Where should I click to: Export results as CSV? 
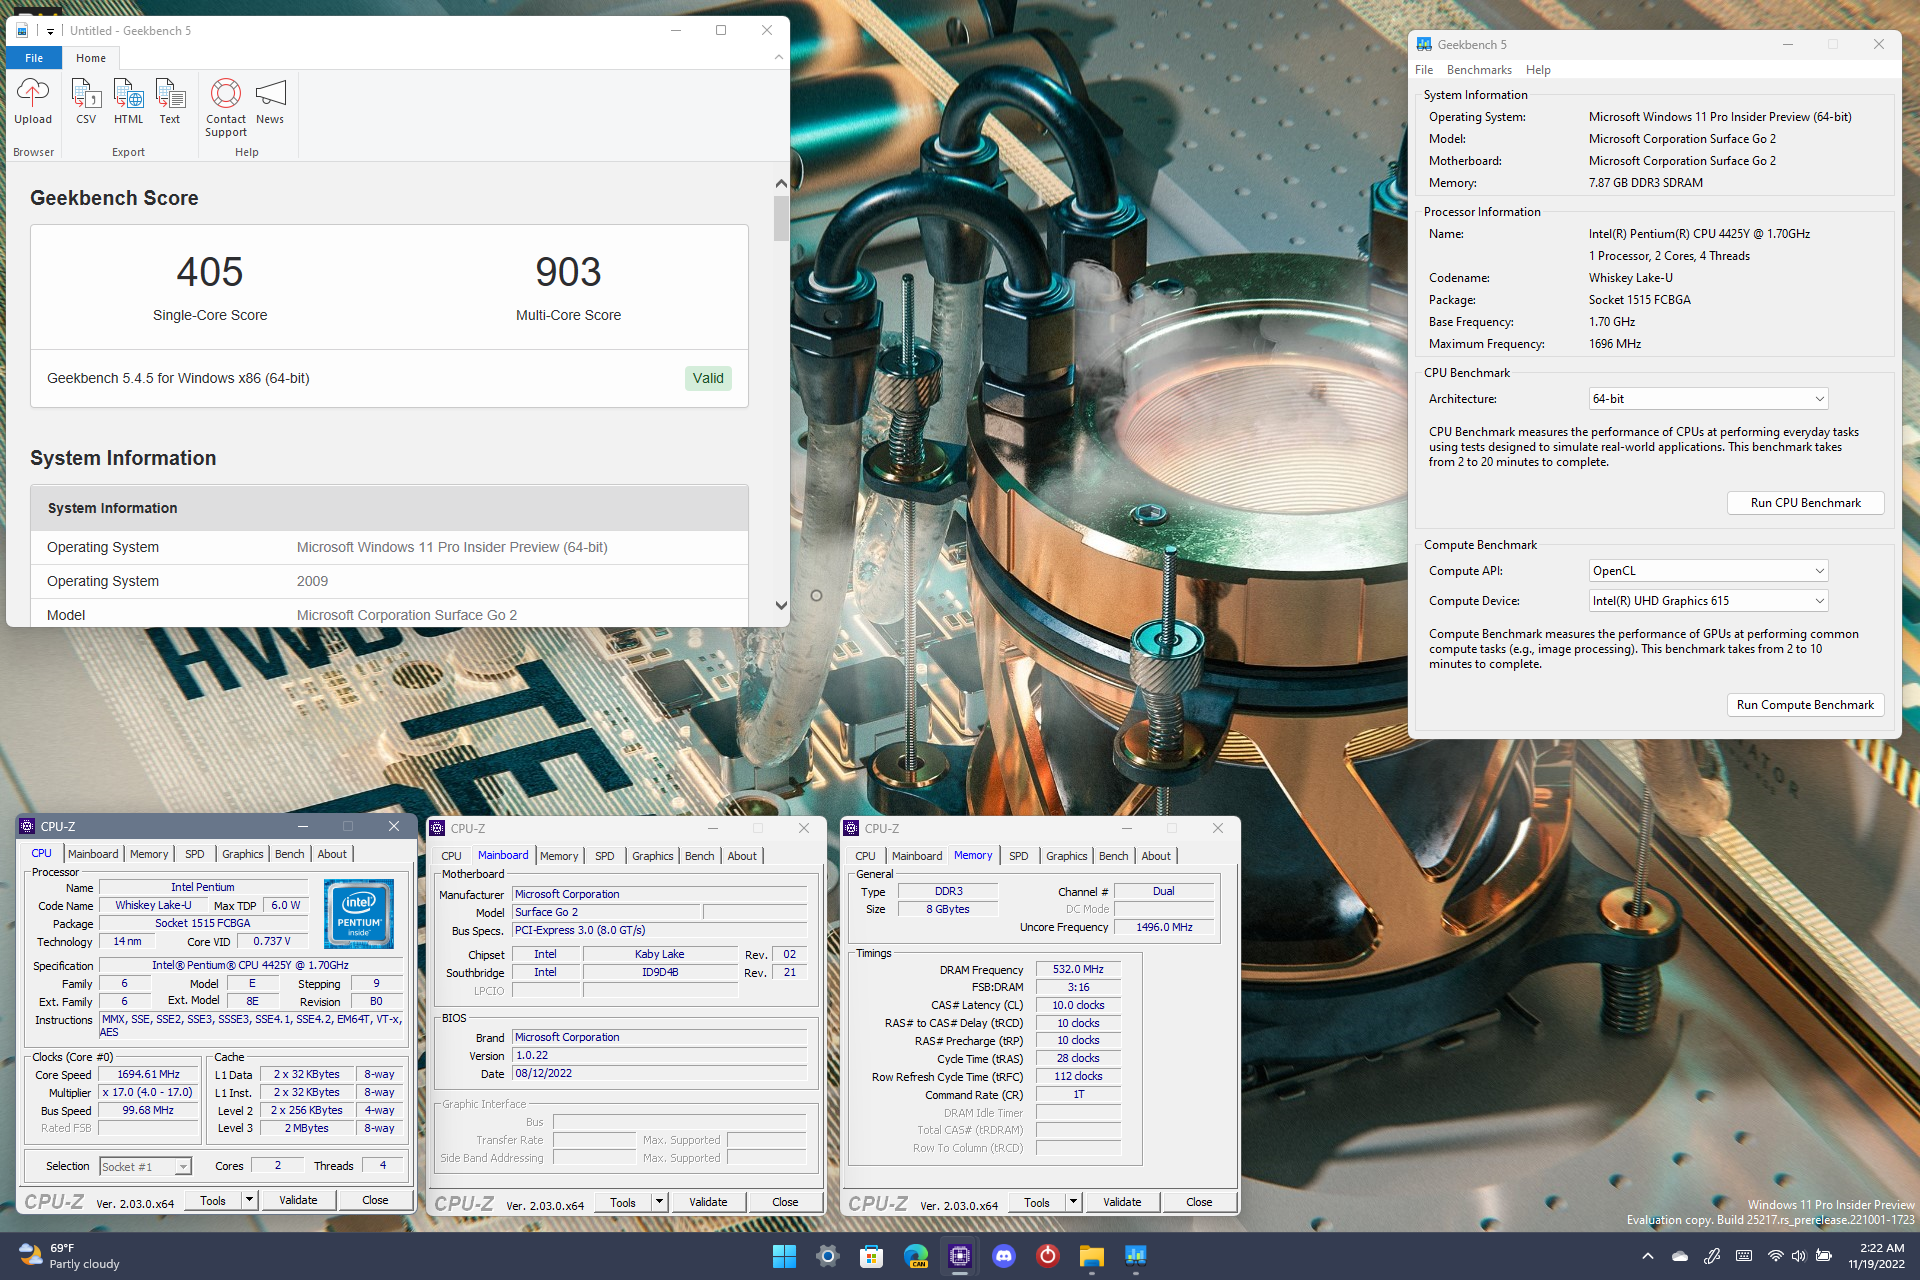tap(86, 102)
